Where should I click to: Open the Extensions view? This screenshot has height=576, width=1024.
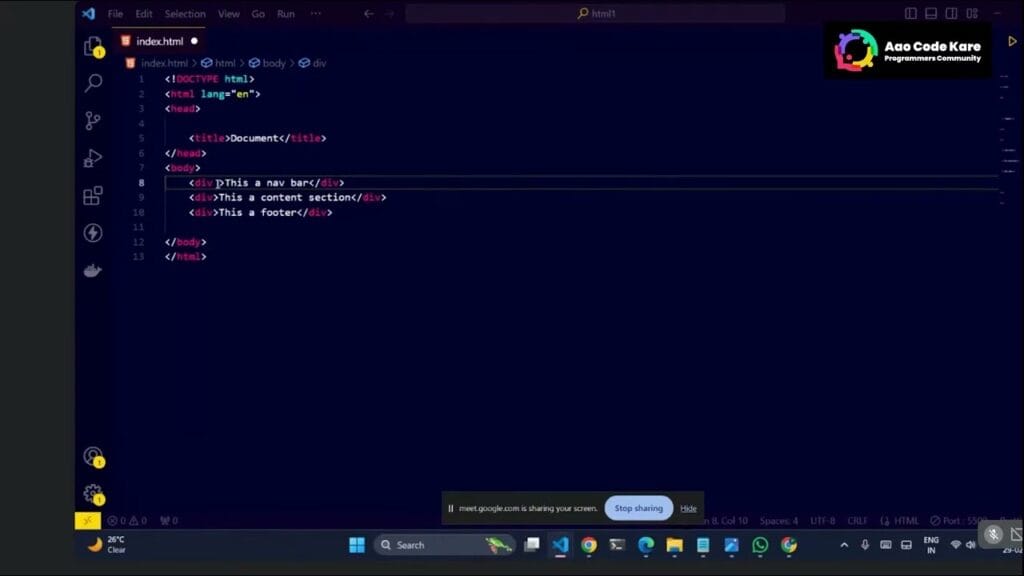click(93, 196)
